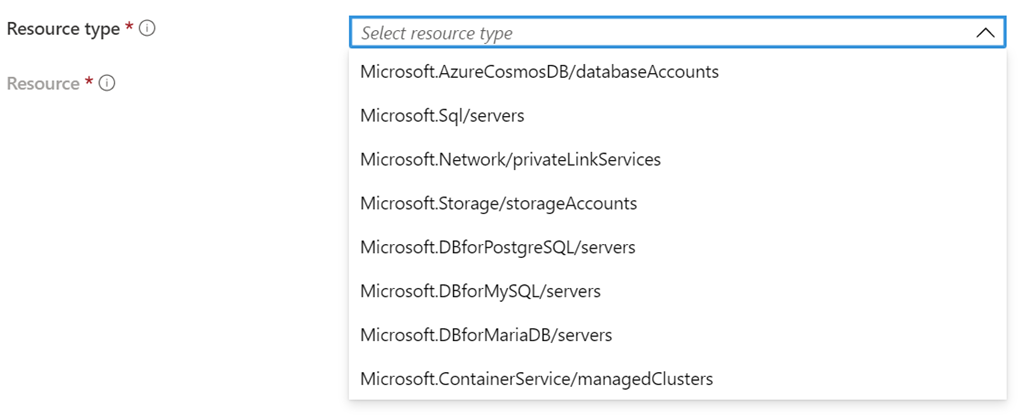The height and width of the screenshot is (417, 1024).
Task: Click the greyed 'Resource' field label
Action: 43,83
